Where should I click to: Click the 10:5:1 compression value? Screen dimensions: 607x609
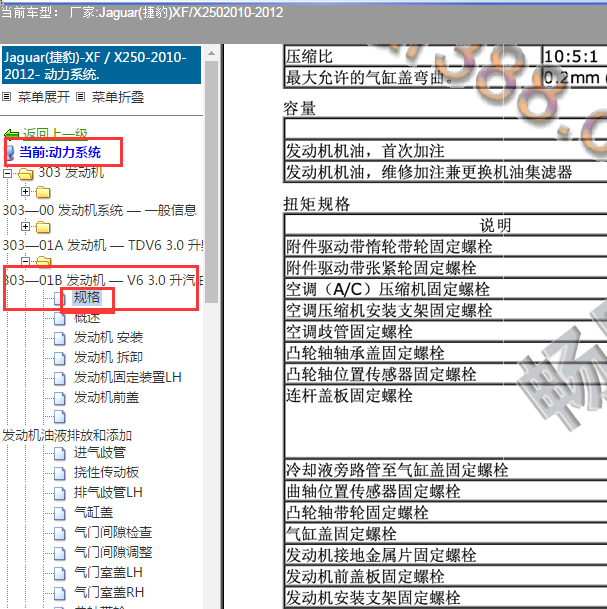[x=571, y=57]
